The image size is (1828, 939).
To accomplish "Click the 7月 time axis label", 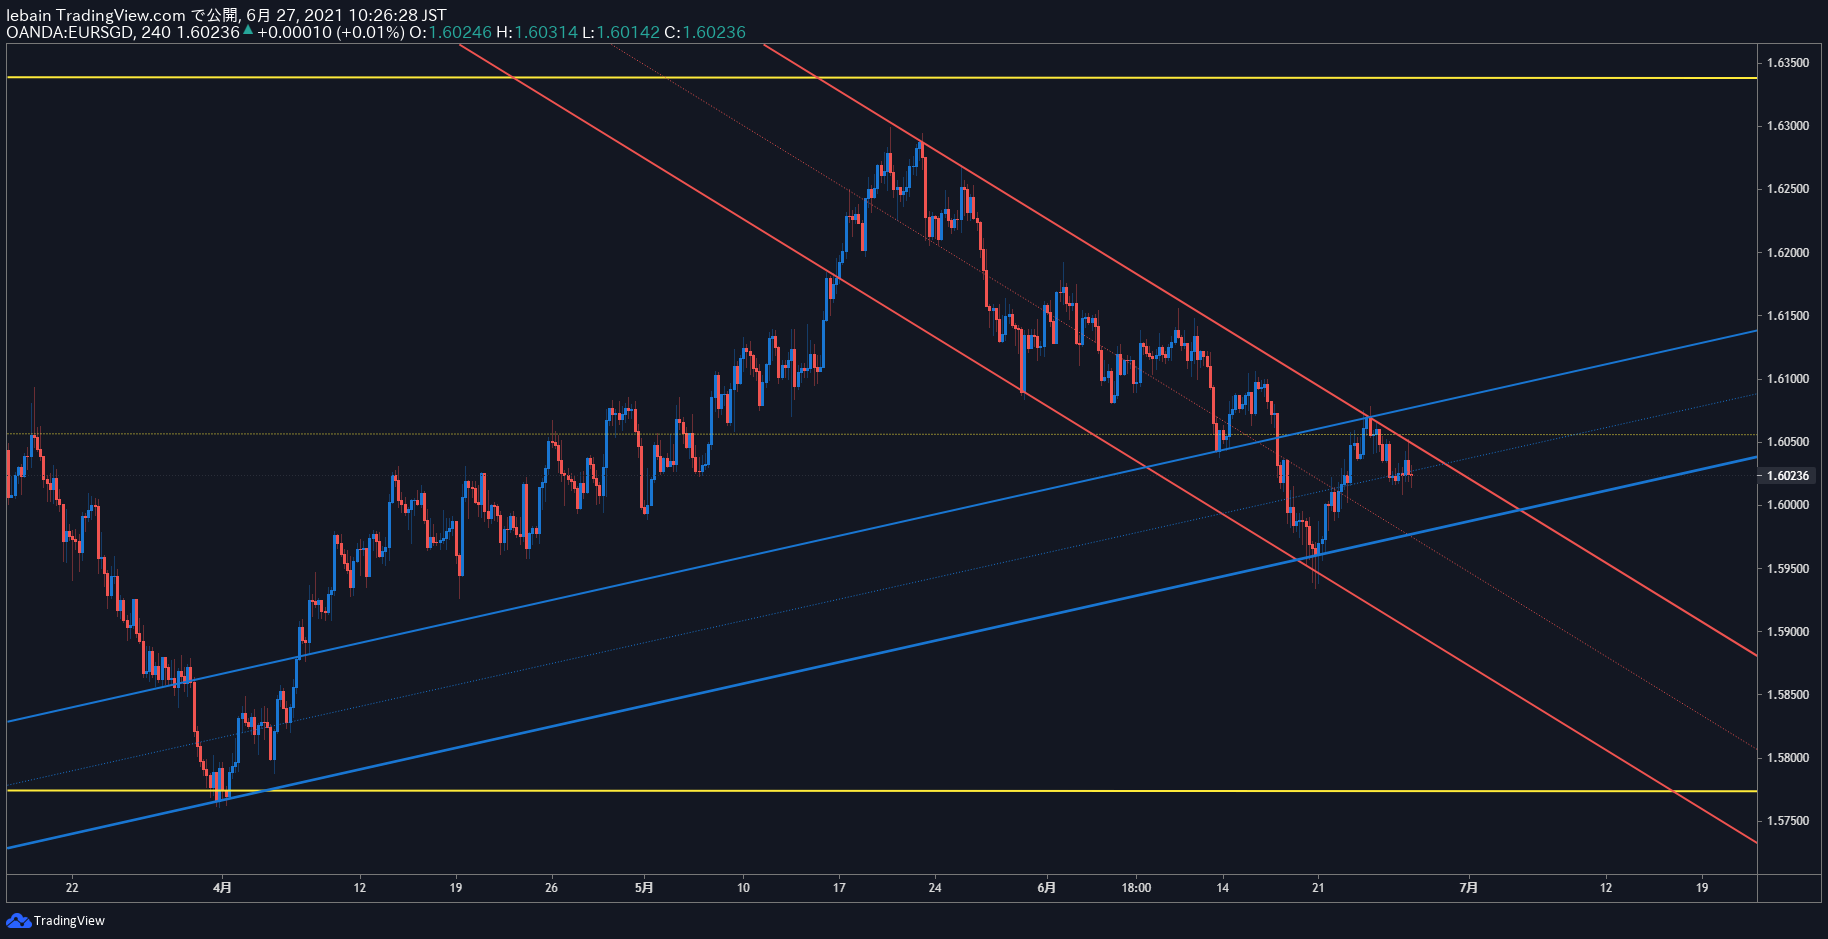I will [x=1469, y=888].
